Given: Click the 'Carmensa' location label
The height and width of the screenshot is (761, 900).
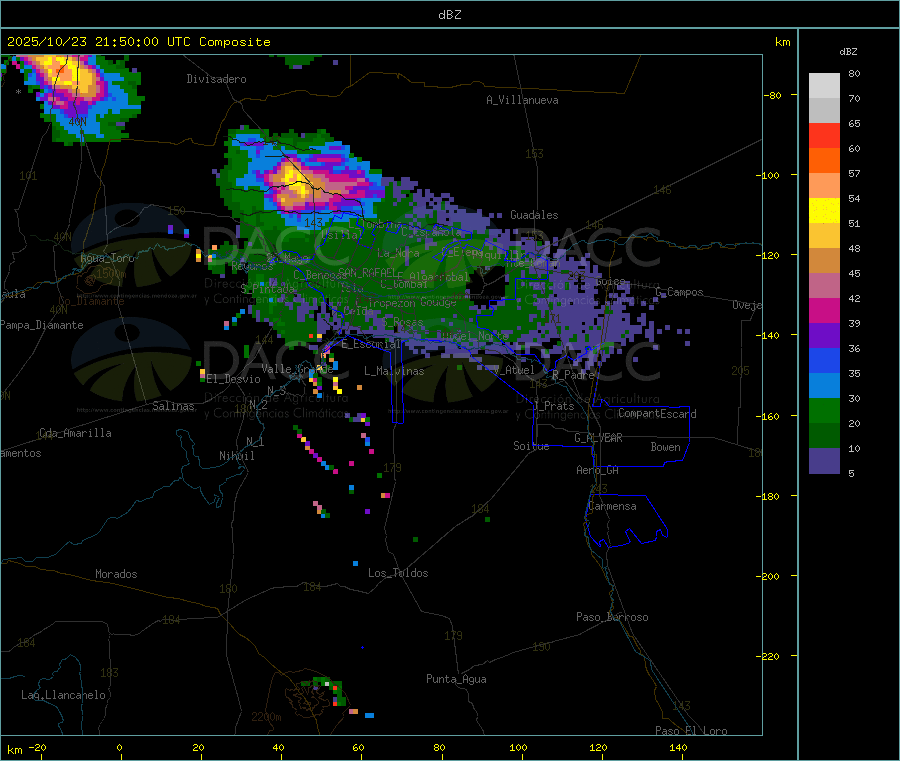Looking at the screenshot, I should tap(612, 507).
